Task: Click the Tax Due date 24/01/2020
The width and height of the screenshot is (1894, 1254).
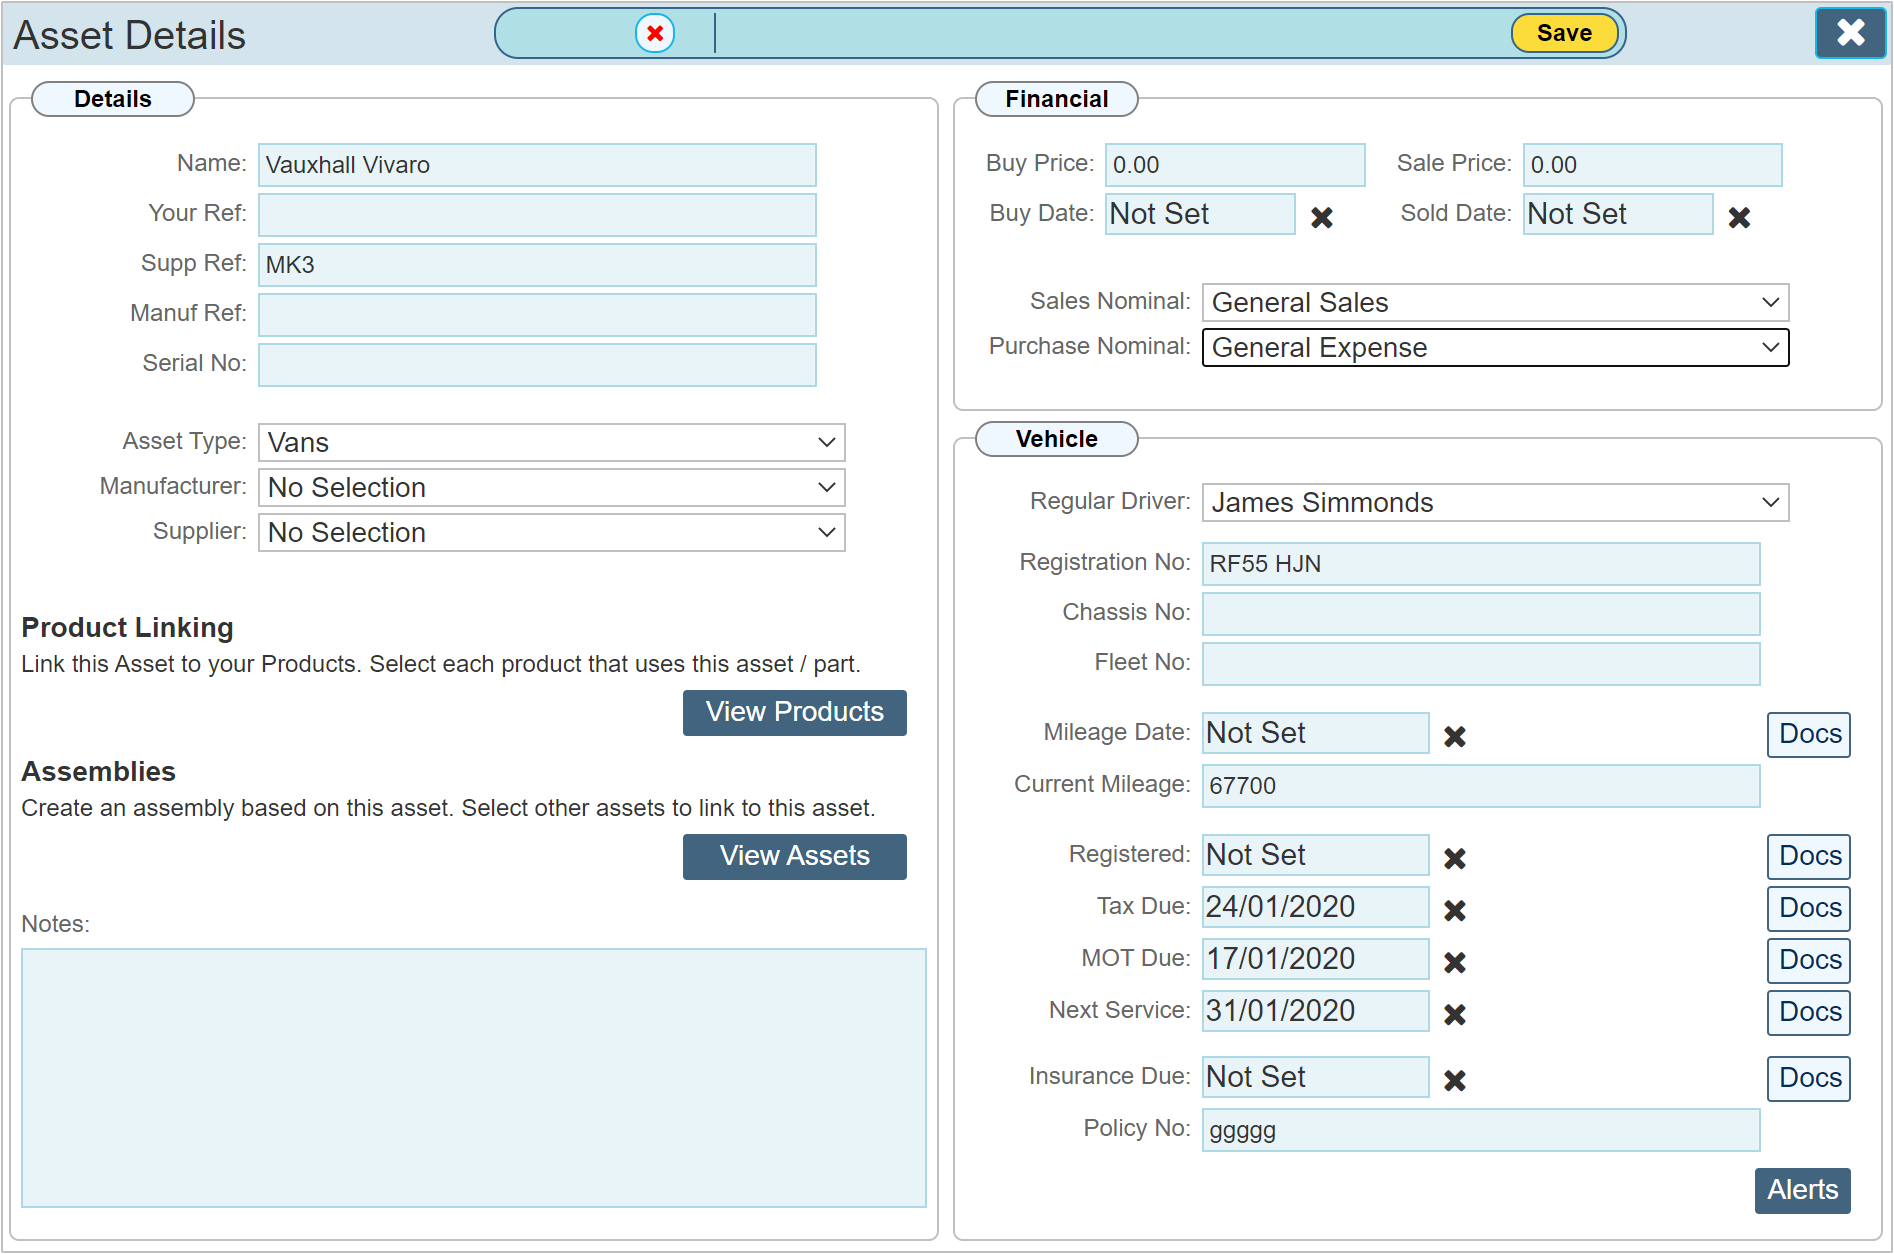Action: point(1315,907)
